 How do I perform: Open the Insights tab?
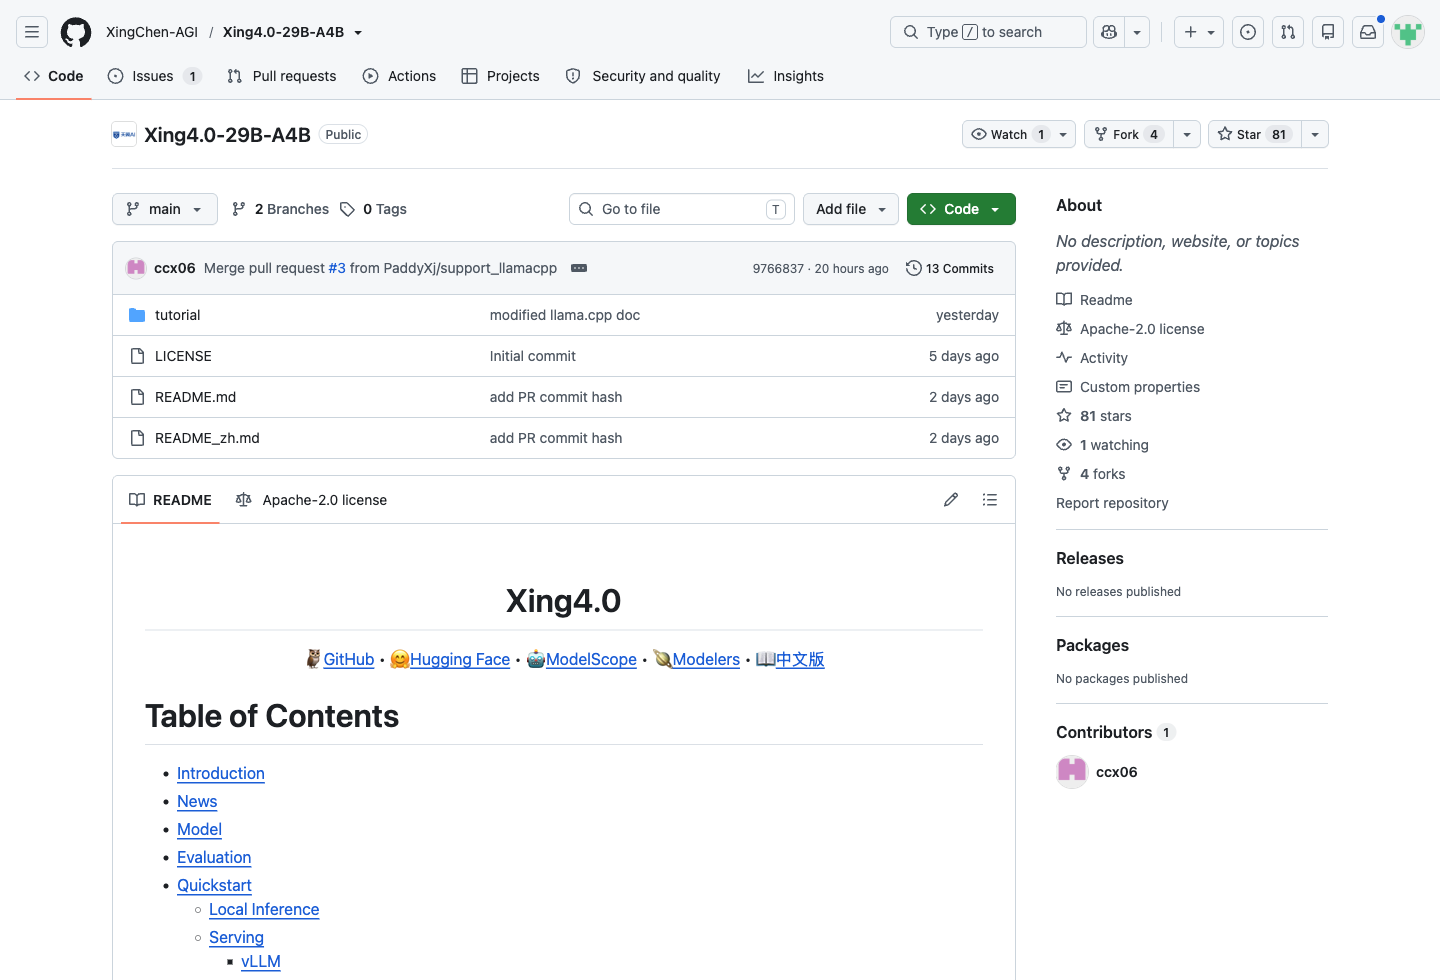786,76
